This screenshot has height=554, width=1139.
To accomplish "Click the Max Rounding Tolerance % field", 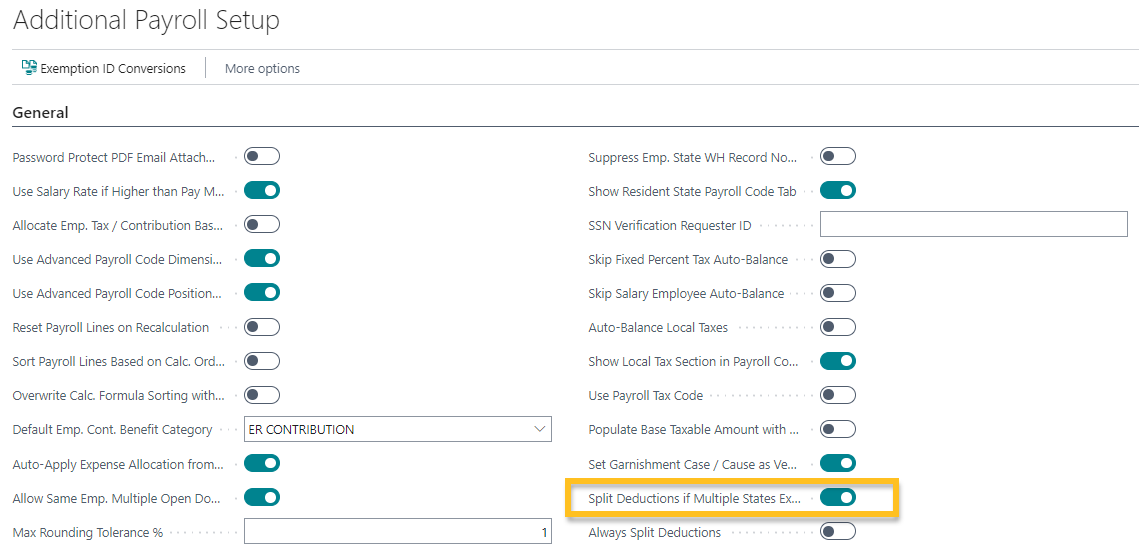I will tap(397, 533).
